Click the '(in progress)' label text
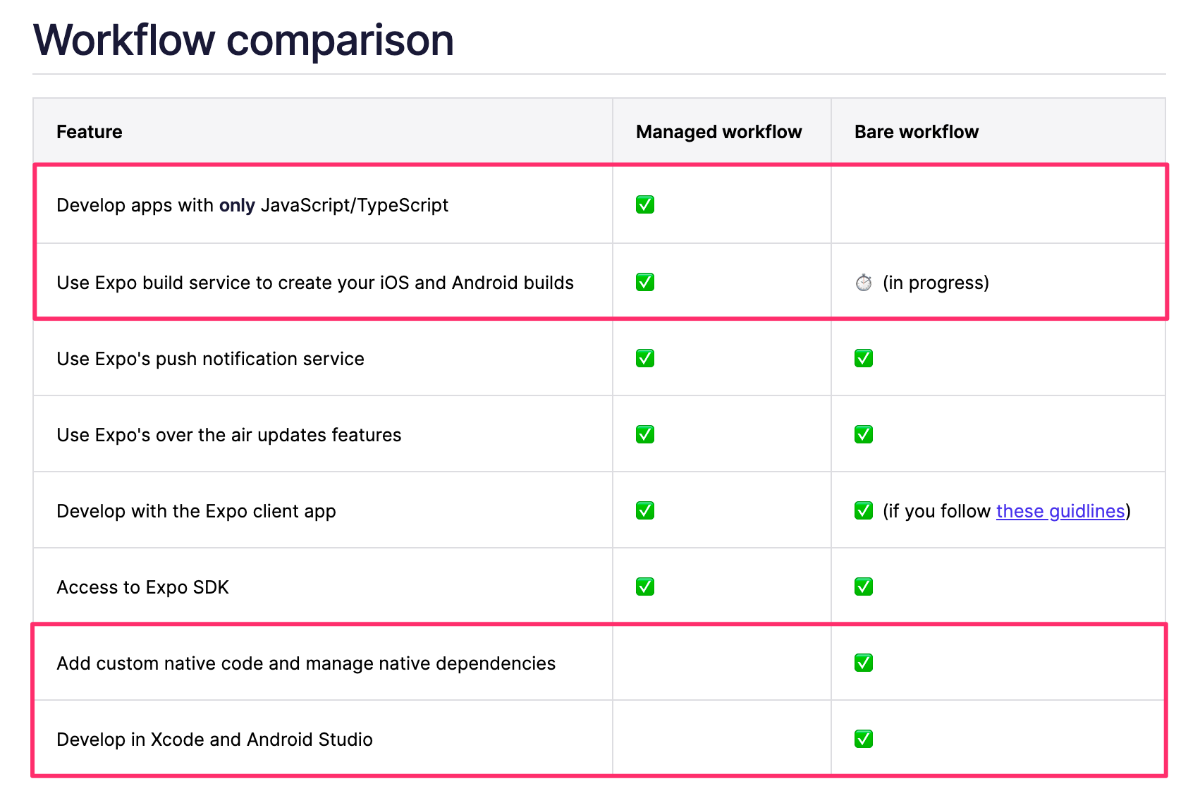1200x798 pixels. pyautogui.click(x=936, y=283)
